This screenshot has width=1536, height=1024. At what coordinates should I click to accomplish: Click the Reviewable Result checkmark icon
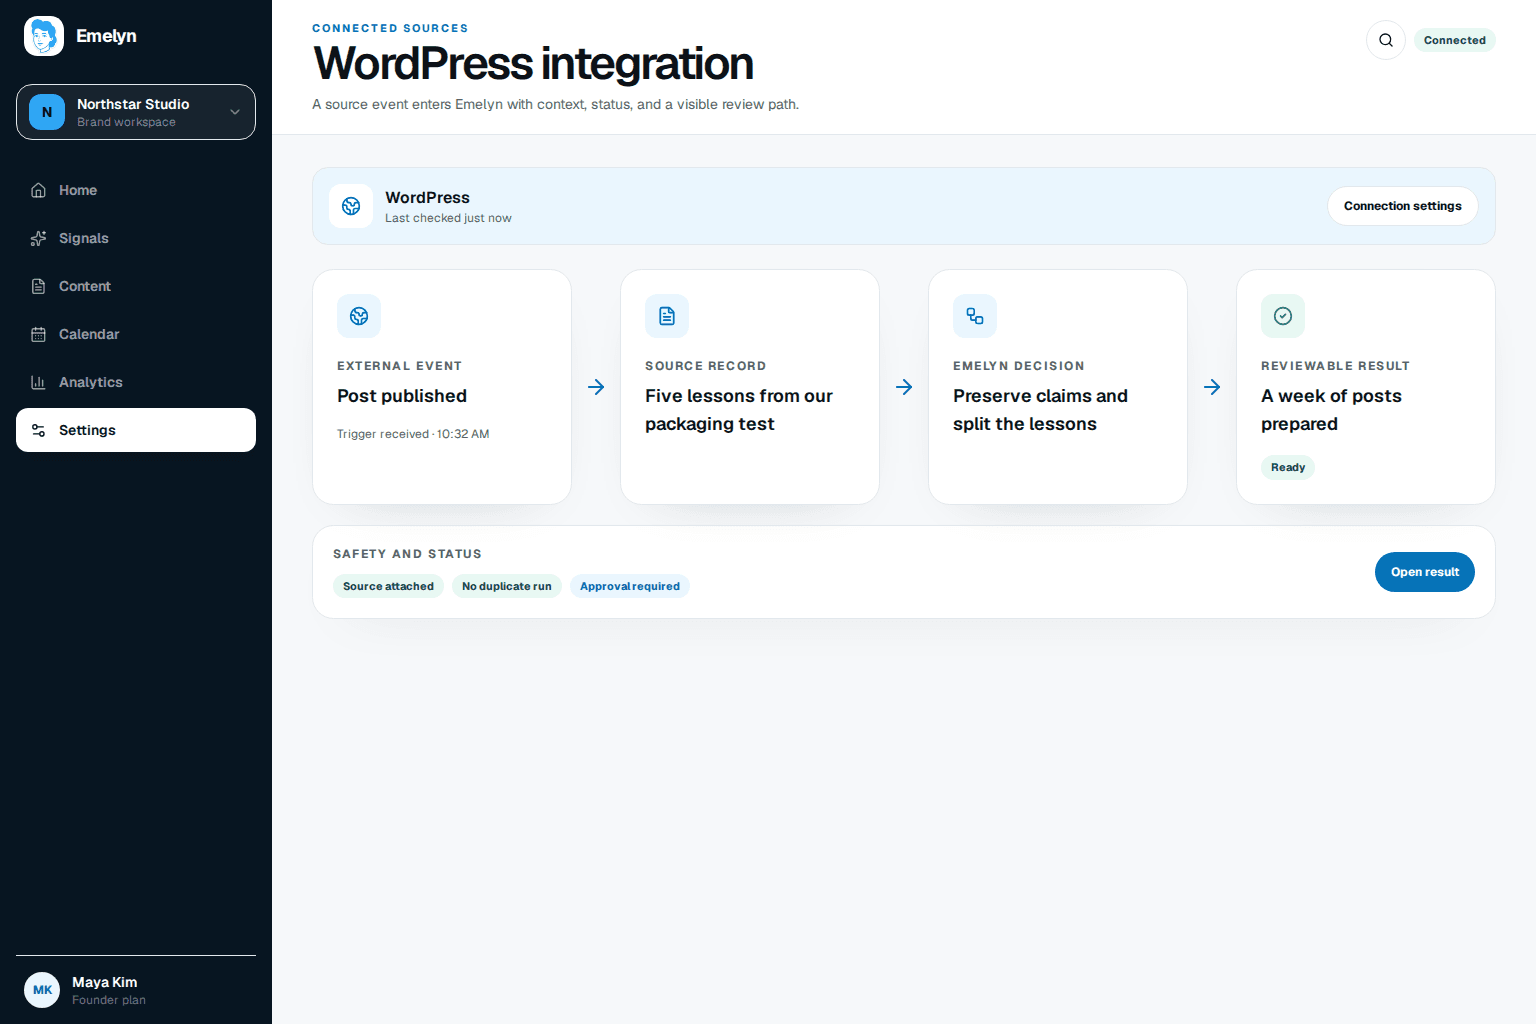[1283, 316]
